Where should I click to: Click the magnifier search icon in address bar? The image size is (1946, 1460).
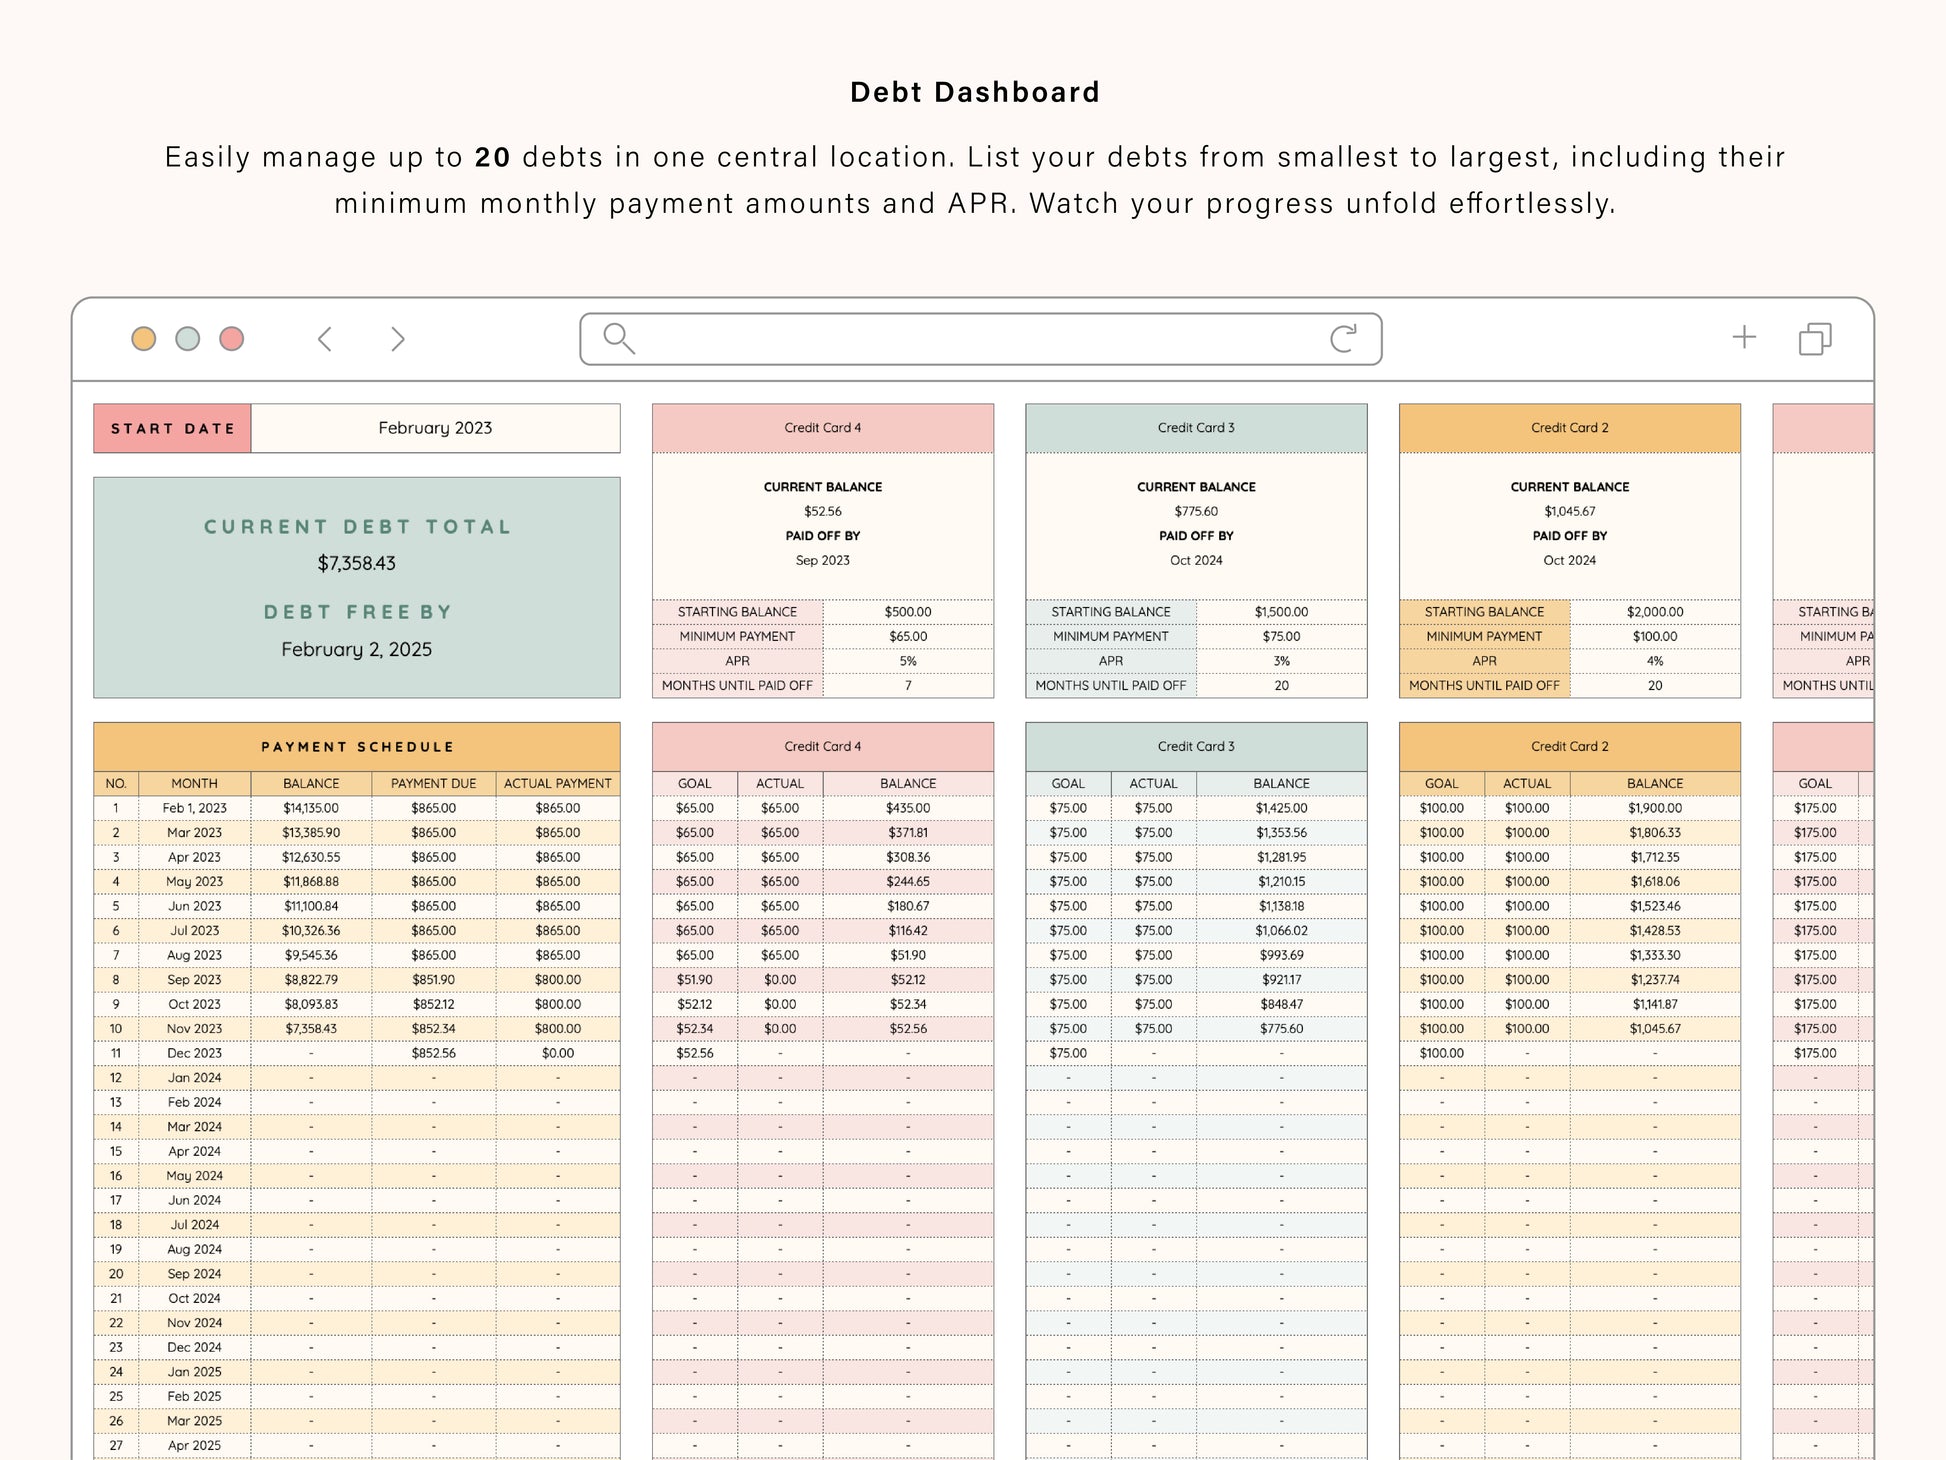pyautogui.click(x=619, y=339)
